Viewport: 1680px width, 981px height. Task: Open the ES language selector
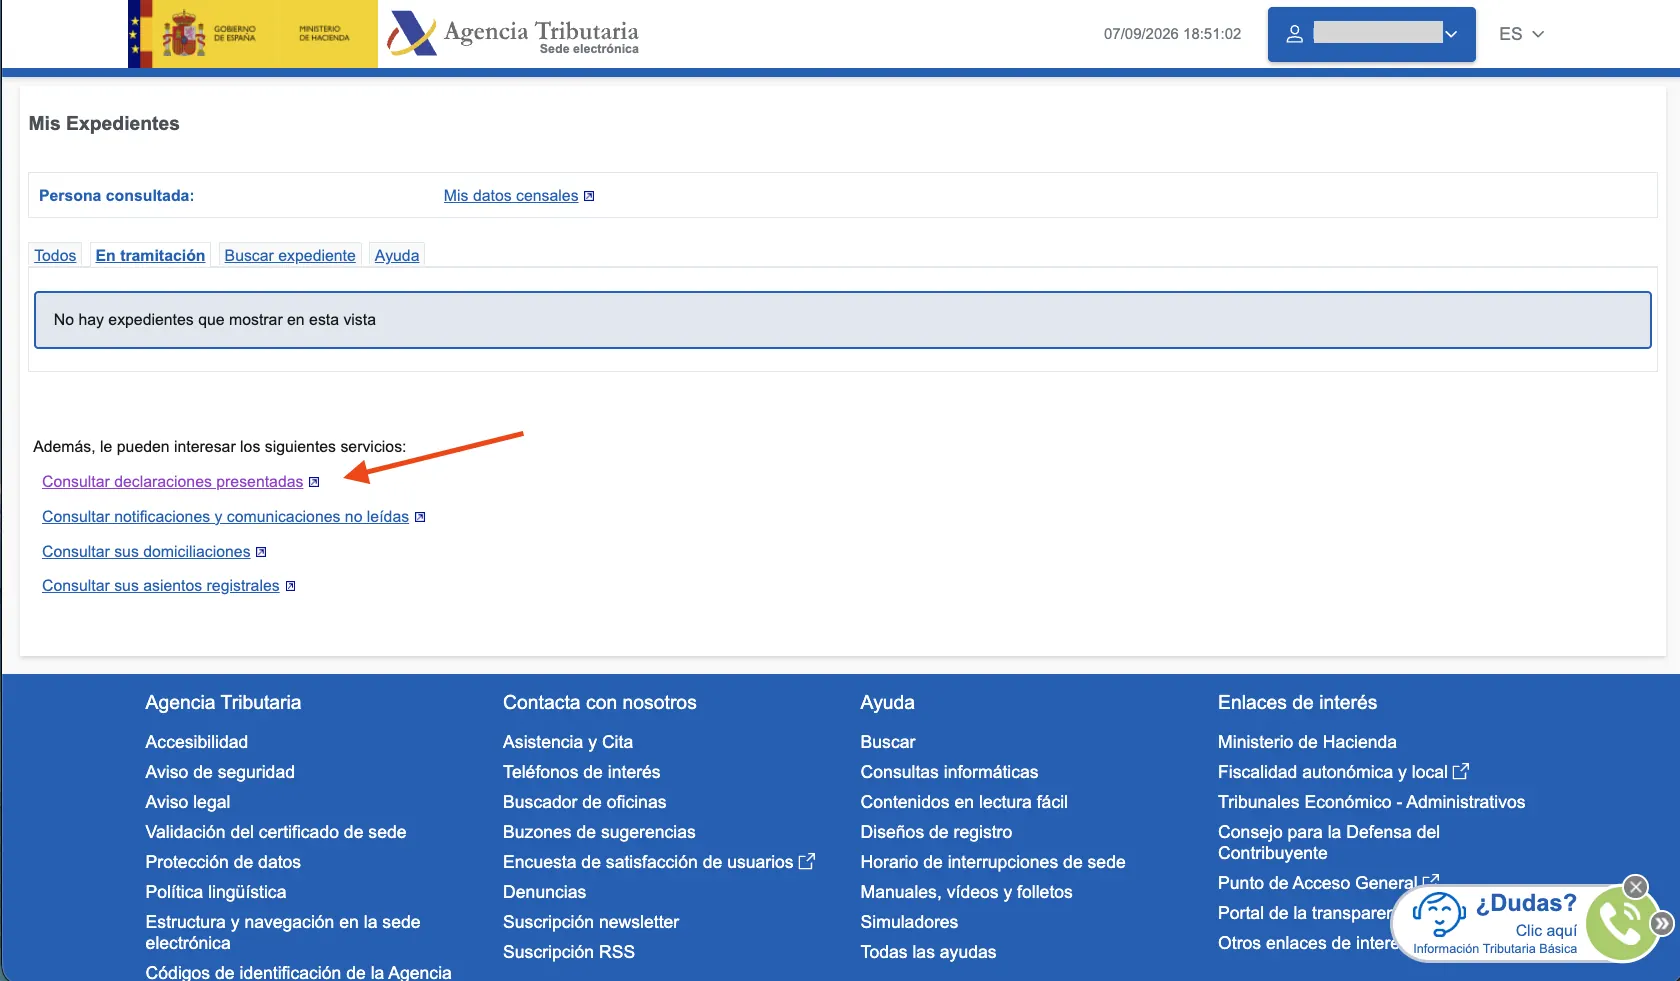tap(1521, 34)
